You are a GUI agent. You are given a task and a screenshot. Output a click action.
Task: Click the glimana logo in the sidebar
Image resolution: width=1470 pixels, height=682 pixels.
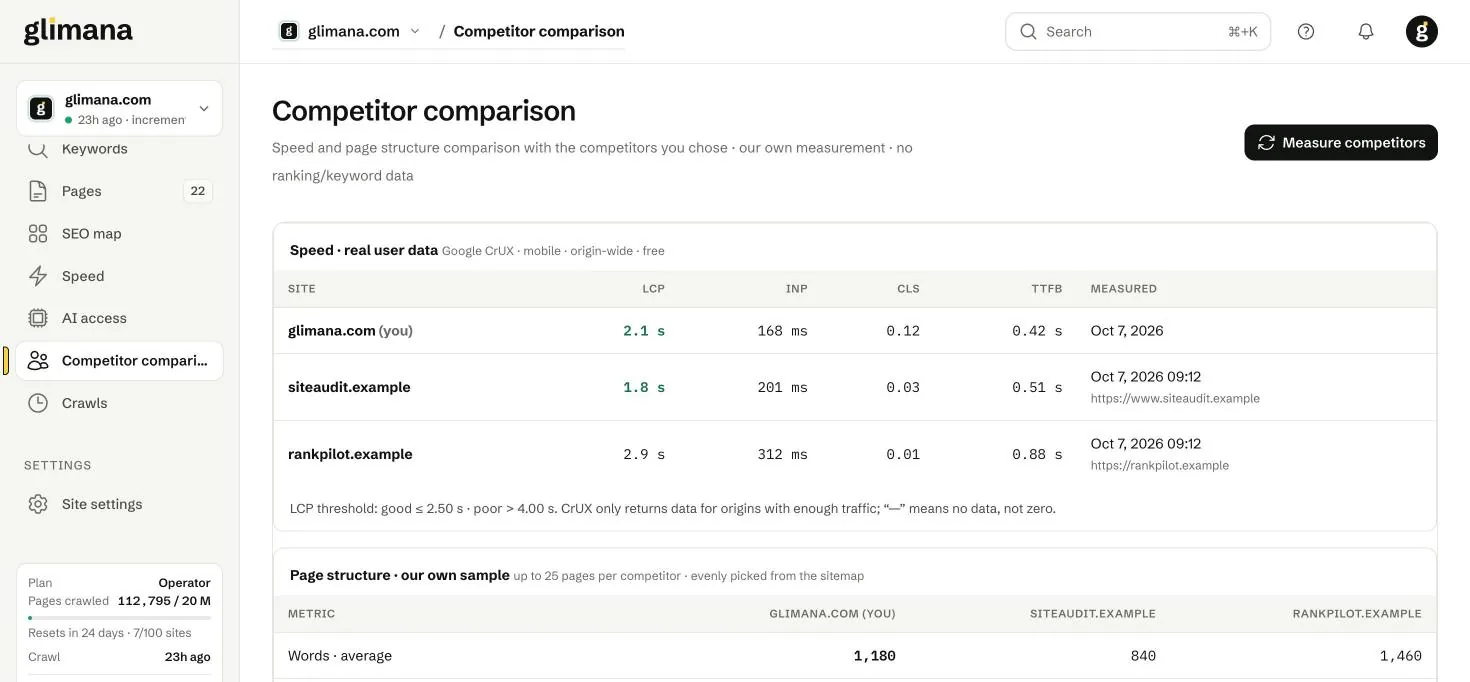coord(78,31)
